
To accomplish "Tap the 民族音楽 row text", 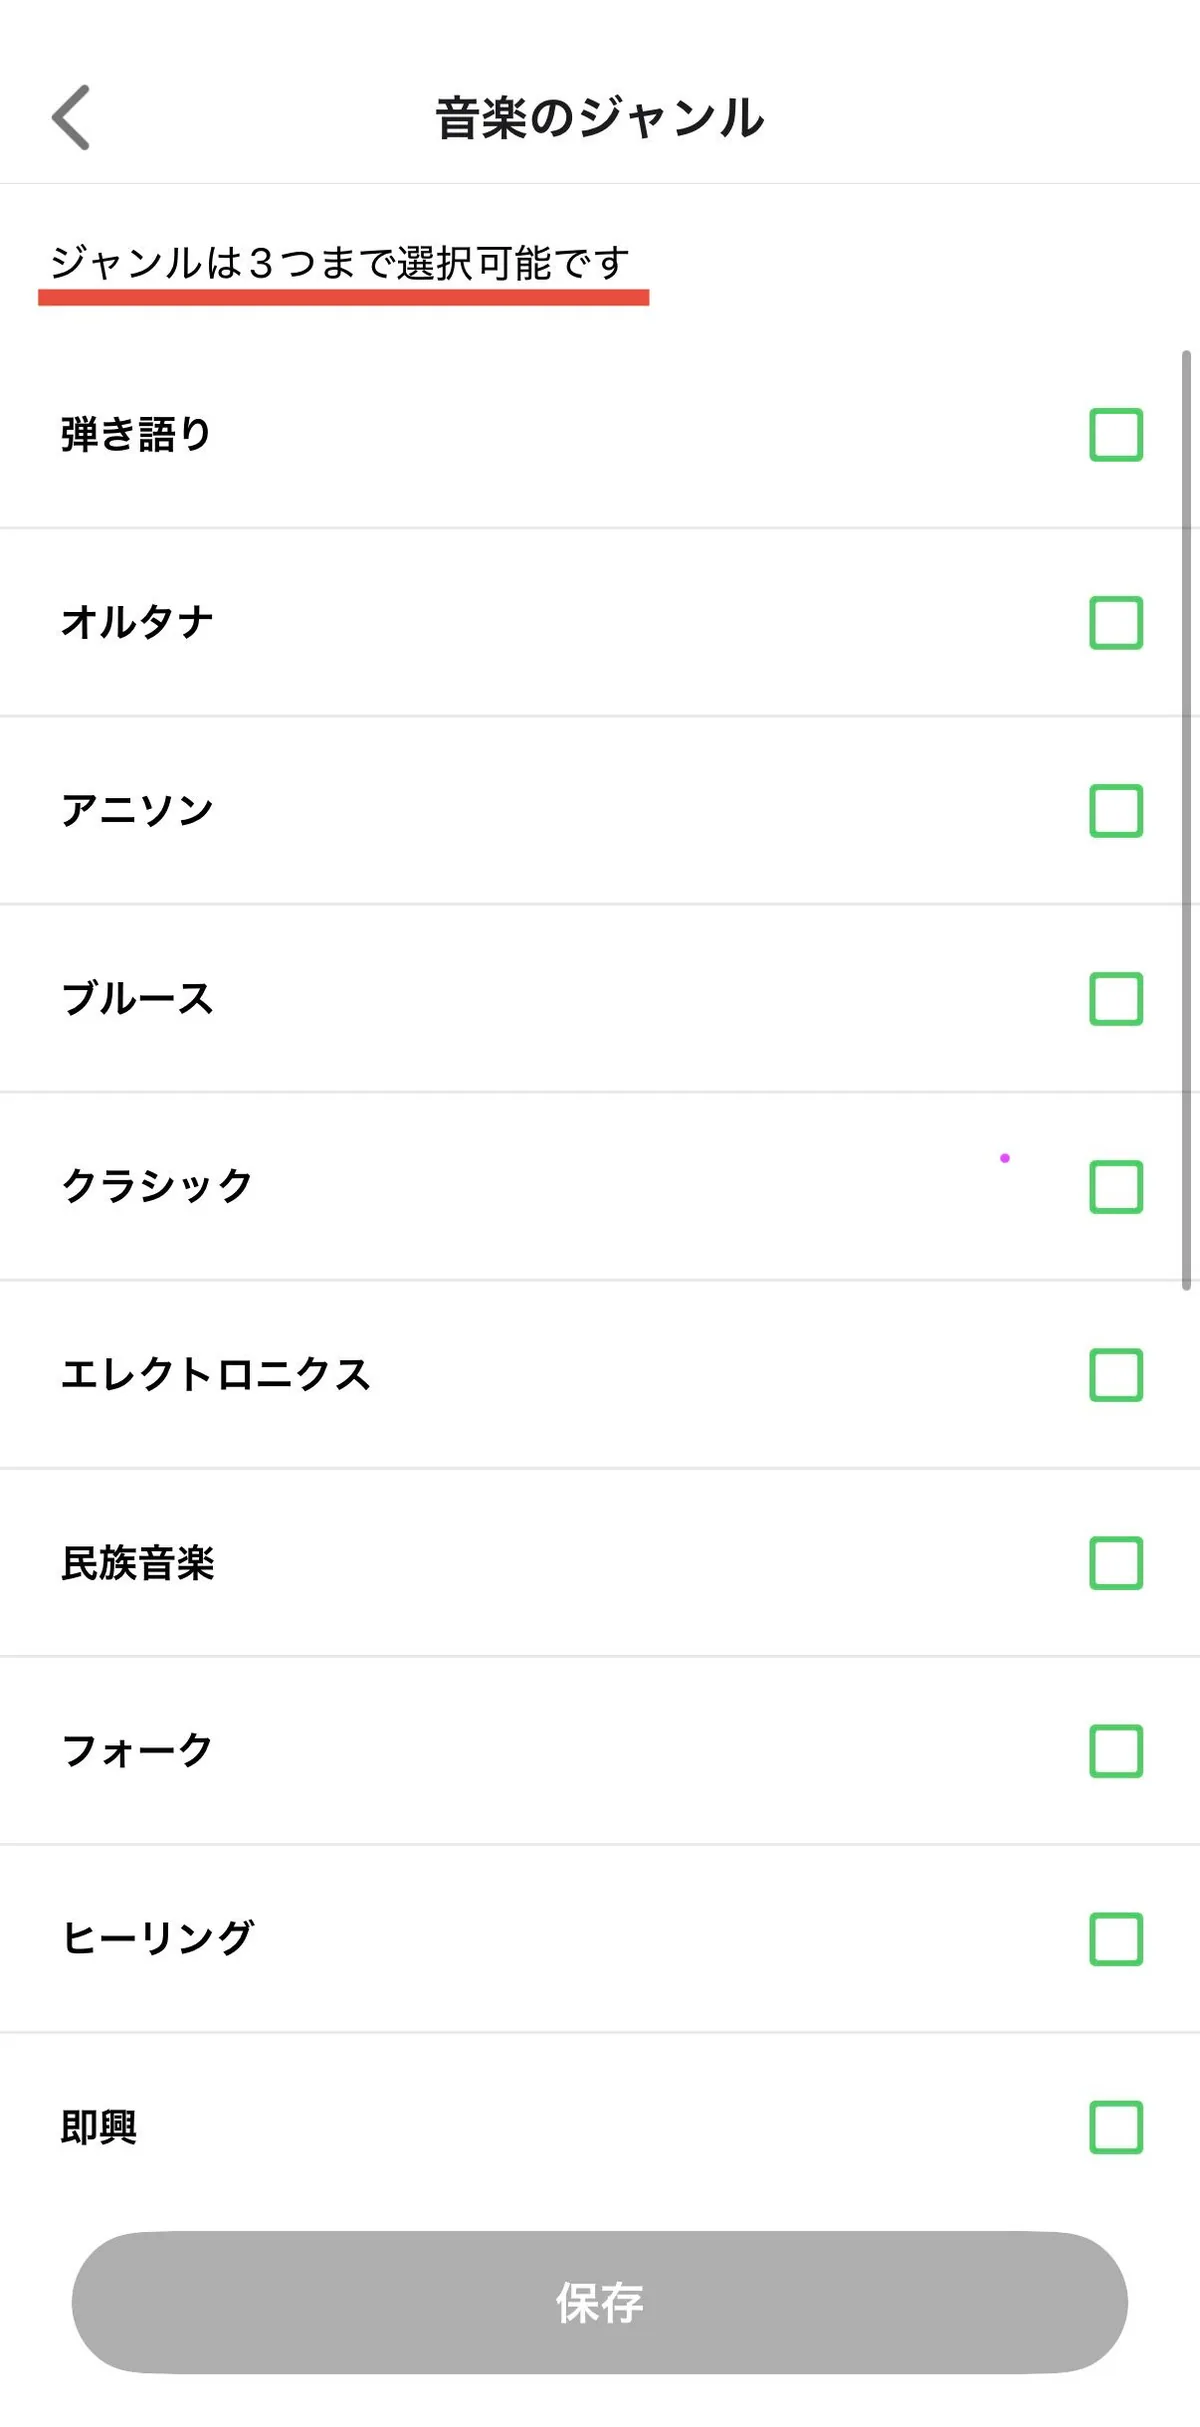I will tap(138, 1562).
